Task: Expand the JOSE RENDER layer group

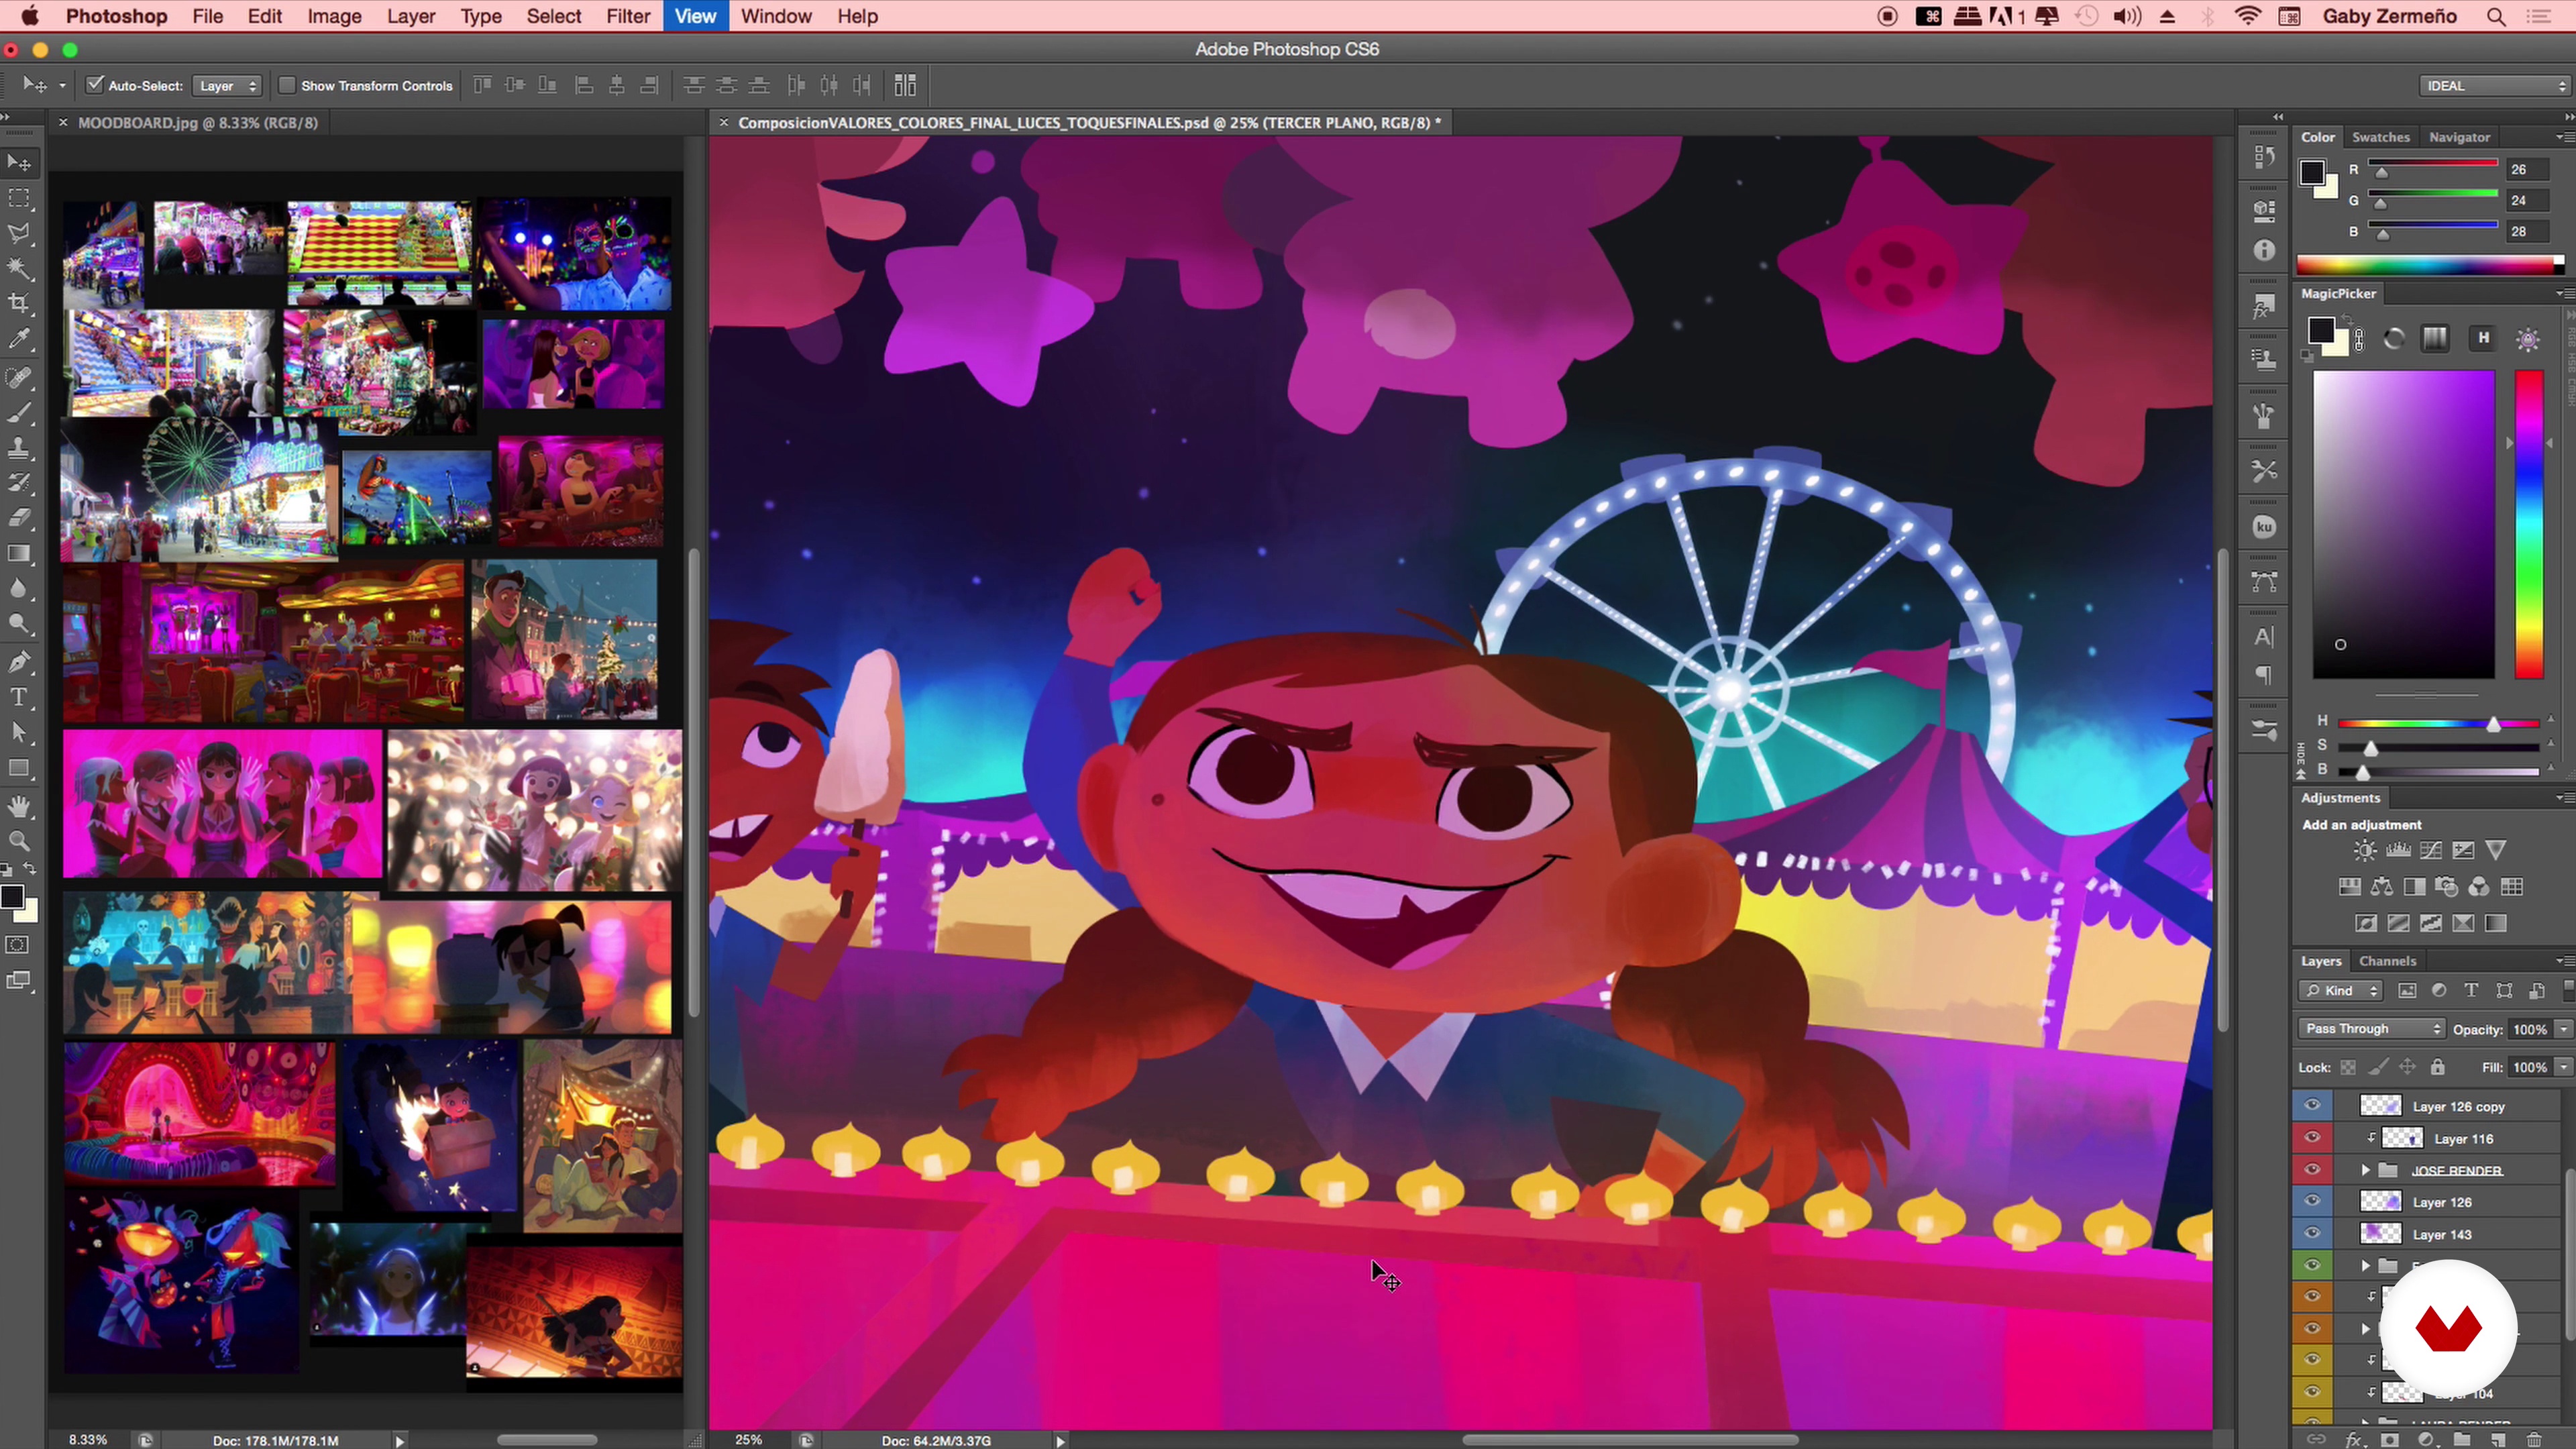Action: [2366, 1170]
